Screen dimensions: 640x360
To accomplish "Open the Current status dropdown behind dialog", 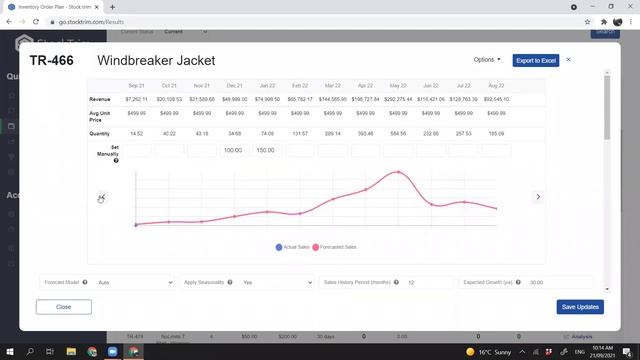I will 185,31.
